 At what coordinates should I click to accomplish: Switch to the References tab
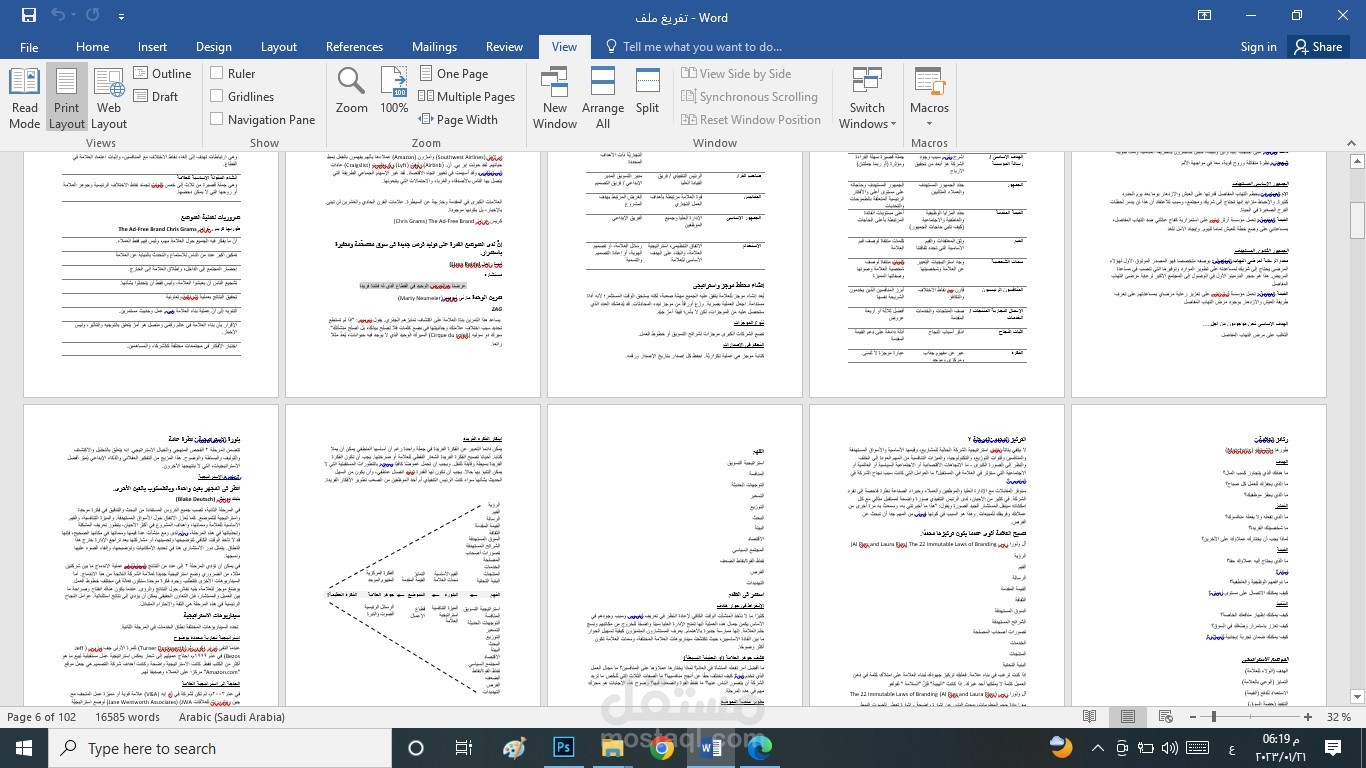354,47
